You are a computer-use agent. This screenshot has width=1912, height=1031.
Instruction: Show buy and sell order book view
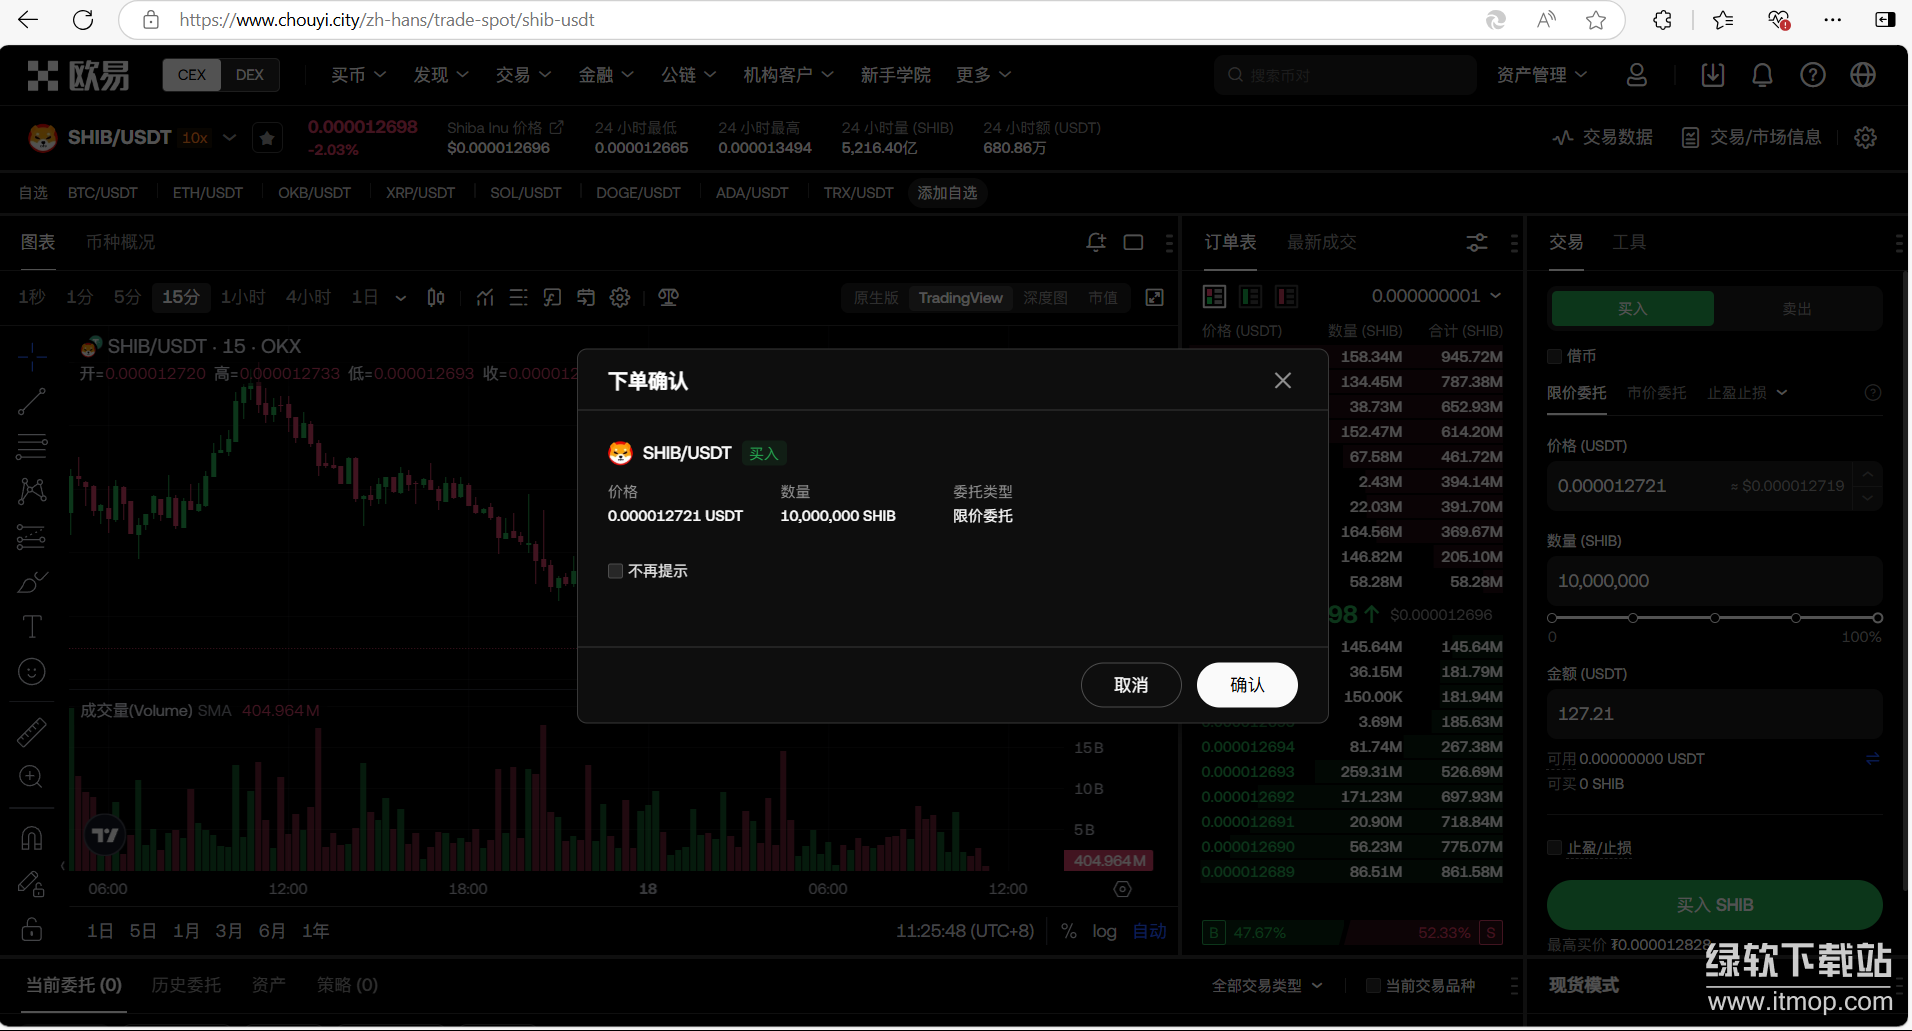(x=1214, y=296)
